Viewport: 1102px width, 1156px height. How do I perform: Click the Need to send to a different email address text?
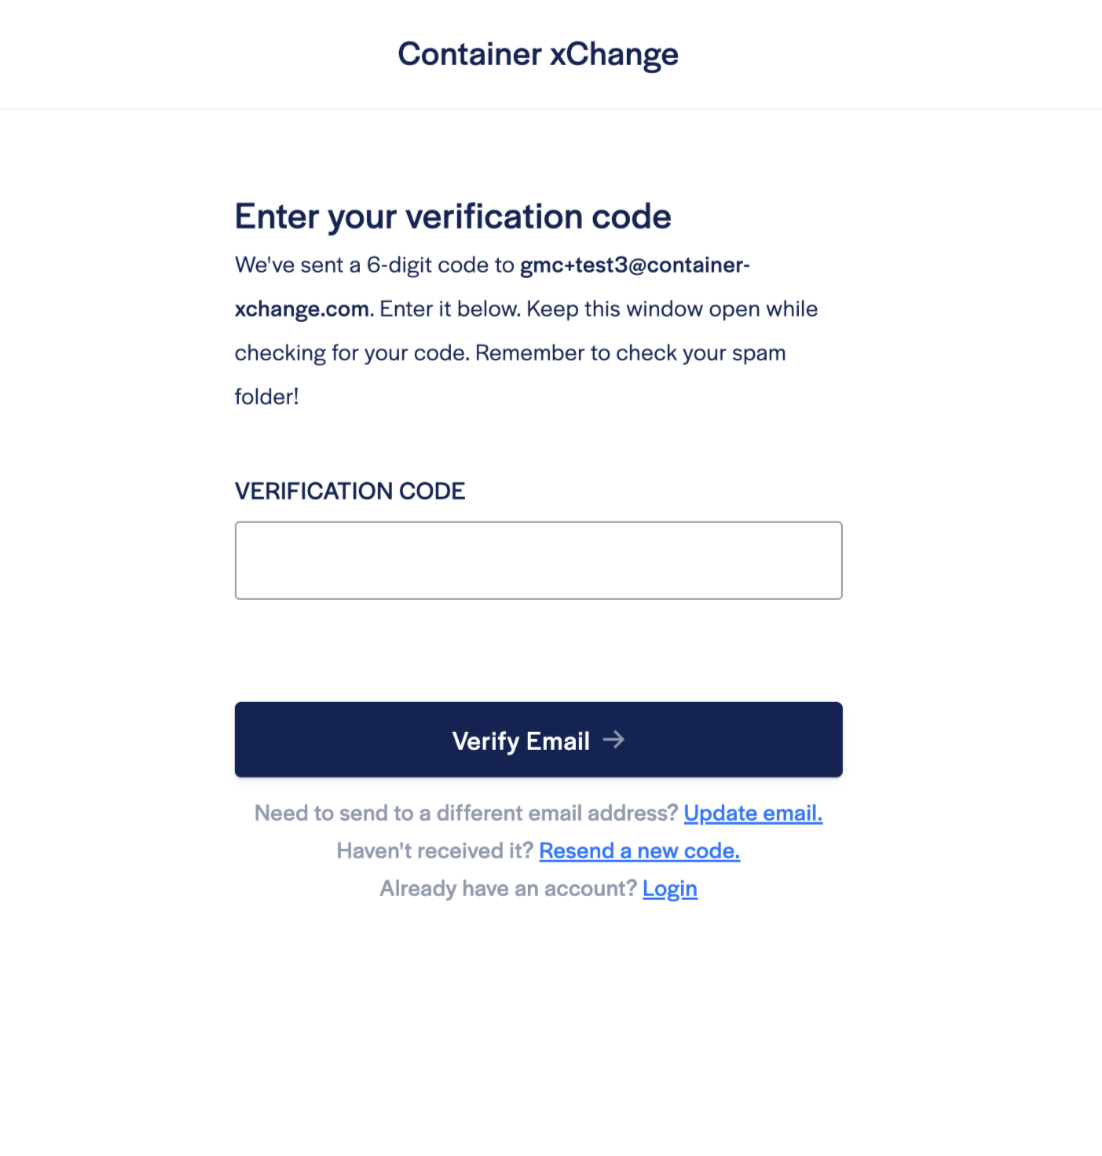(466, 813)
